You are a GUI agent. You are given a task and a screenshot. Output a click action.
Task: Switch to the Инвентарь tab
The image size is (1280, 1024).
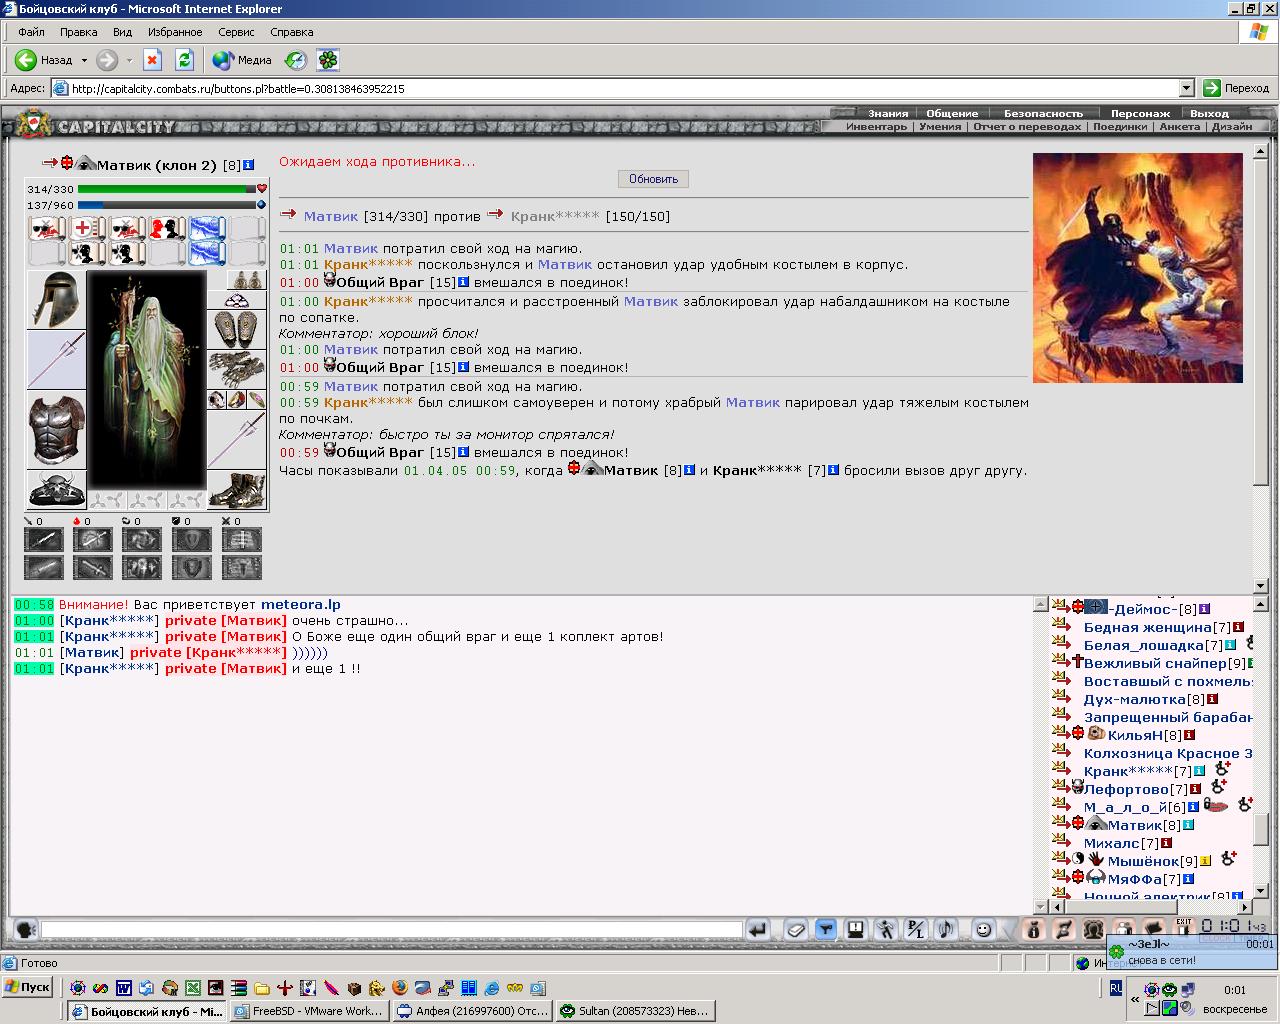(x=876, y=127)
